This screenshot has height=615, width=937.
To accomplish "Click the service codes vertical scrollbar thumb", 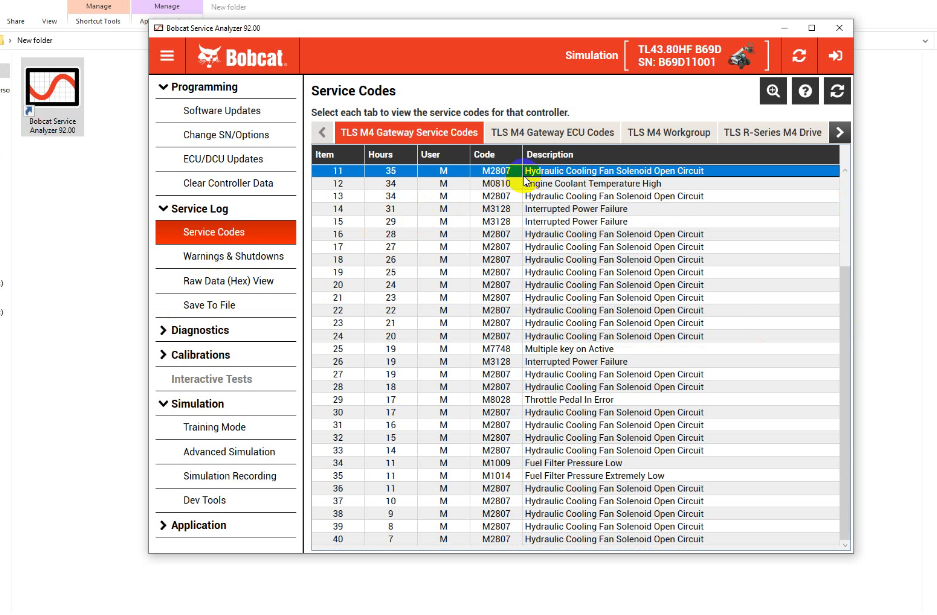I will click(x=844, y=402).
